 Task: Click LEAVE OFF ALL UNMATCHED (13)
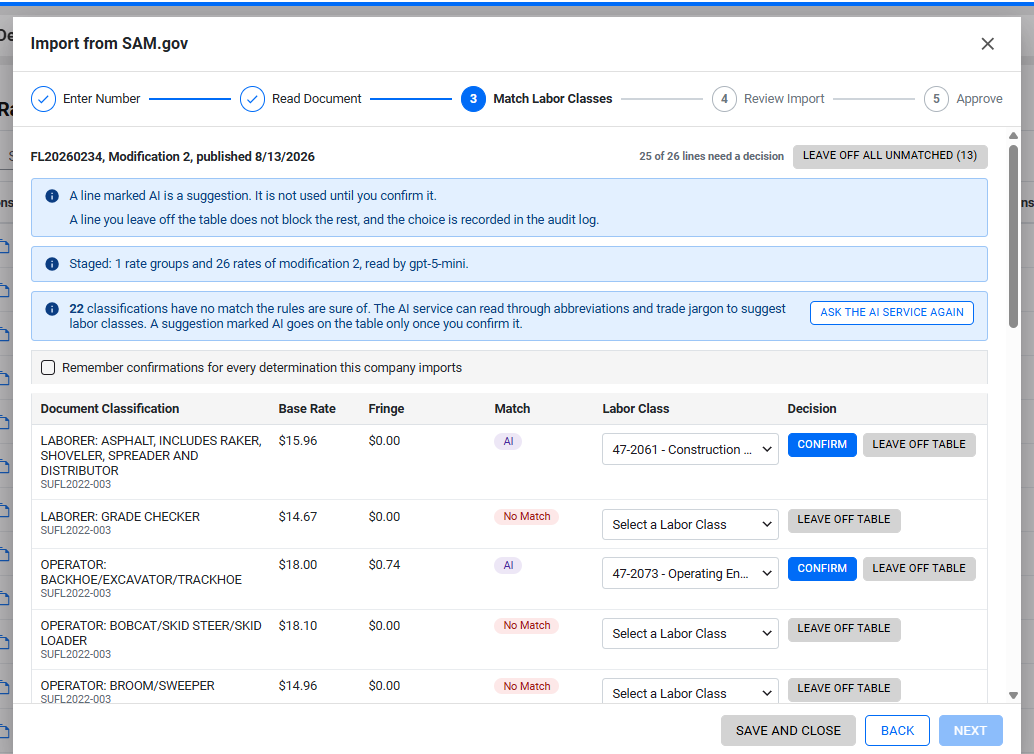pos(890,156)
